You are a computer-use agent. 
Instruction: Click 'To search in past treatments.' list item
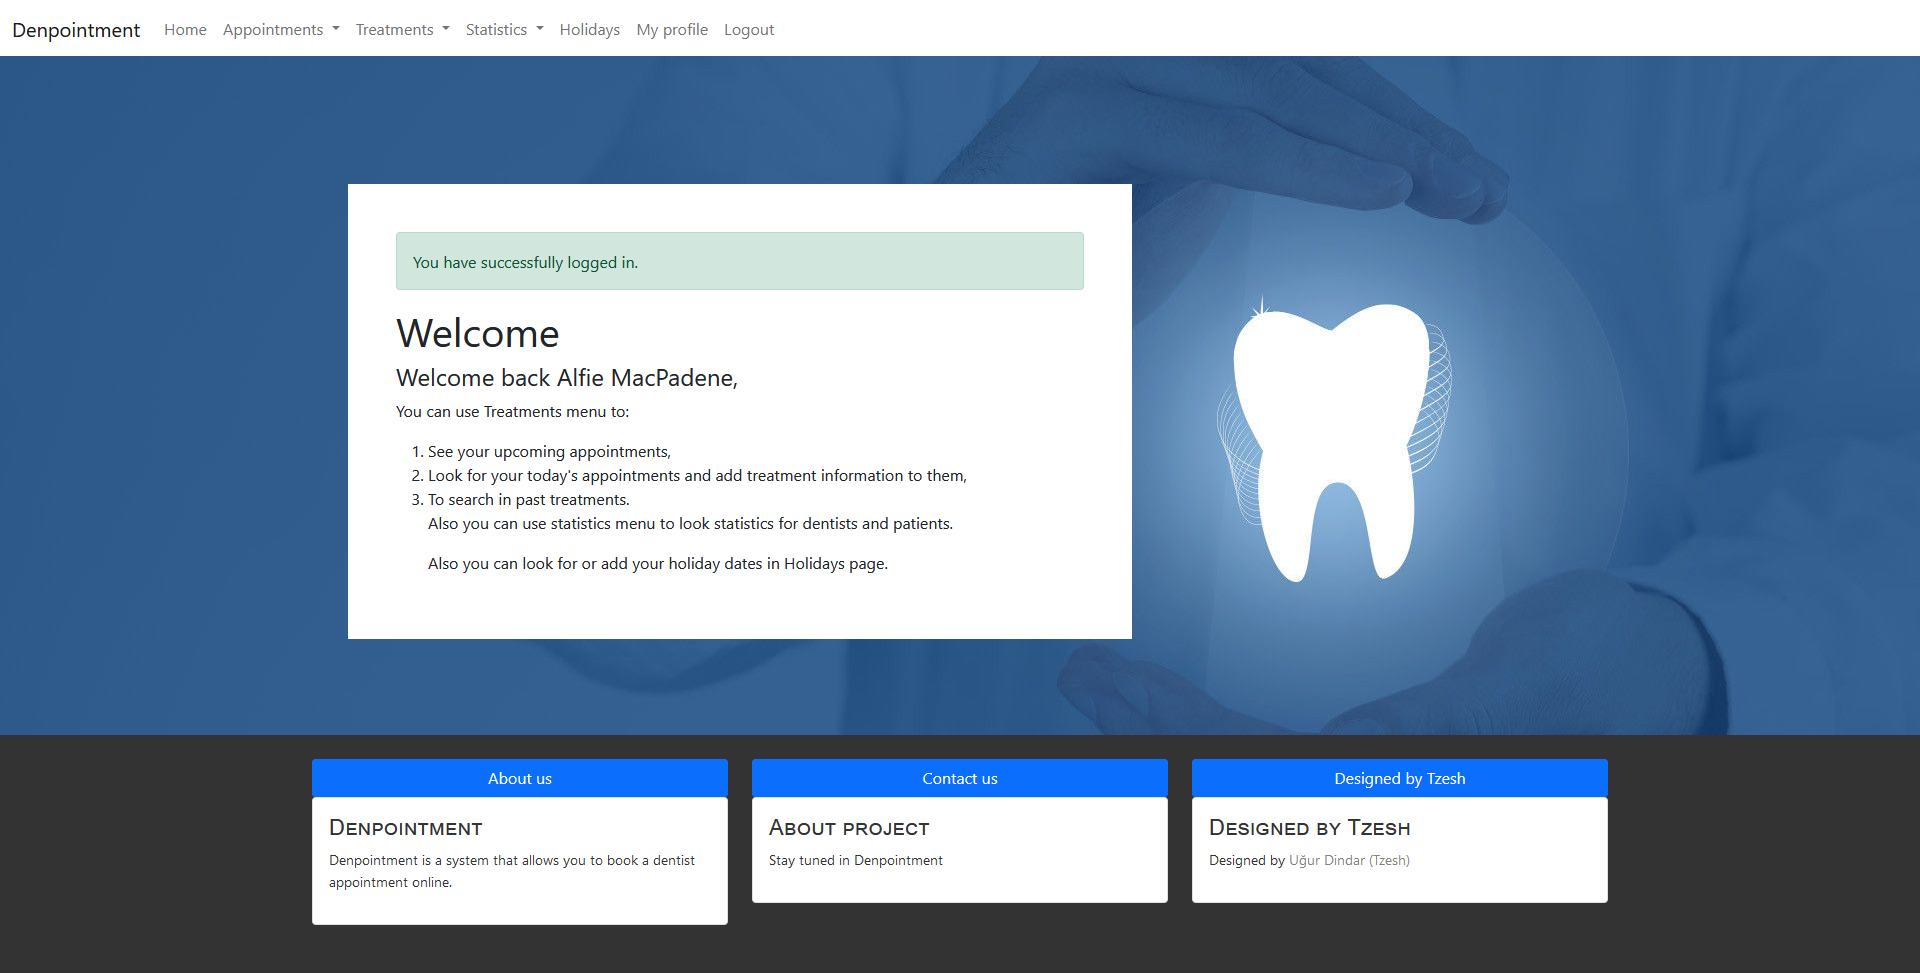coord(529,500)
